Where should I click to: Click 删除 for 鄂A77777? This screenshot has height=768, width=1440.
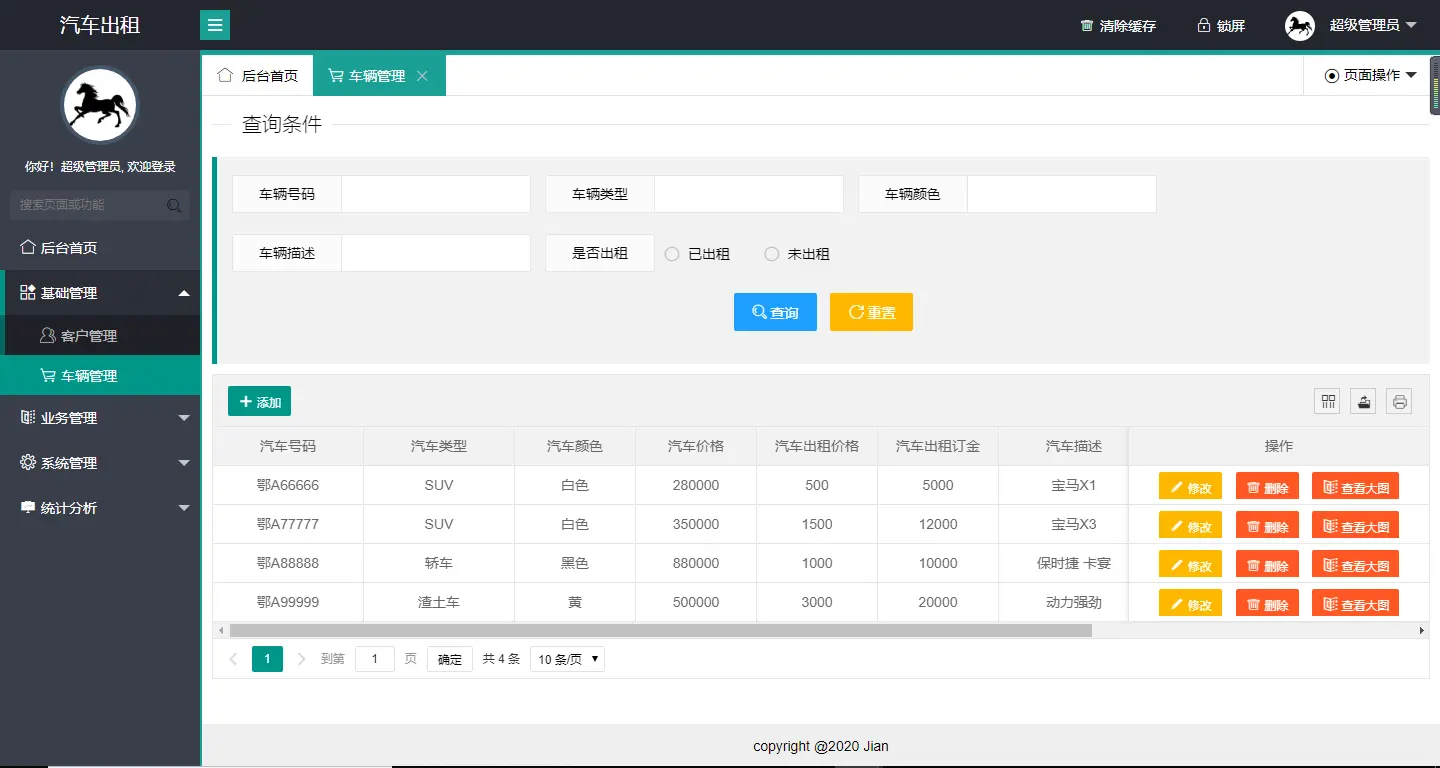pyautogui.click(x=1267, y=526)
